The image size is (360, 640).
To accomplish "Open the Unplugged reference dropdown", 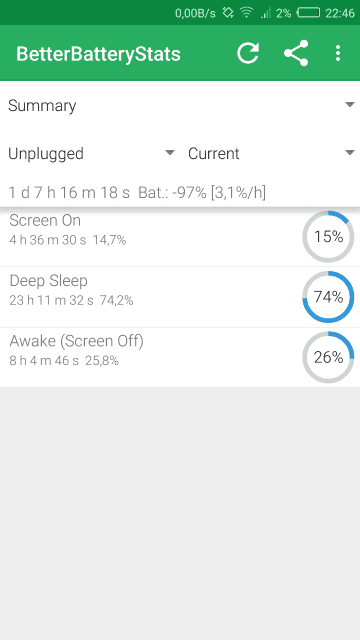I will pos(91,153).
